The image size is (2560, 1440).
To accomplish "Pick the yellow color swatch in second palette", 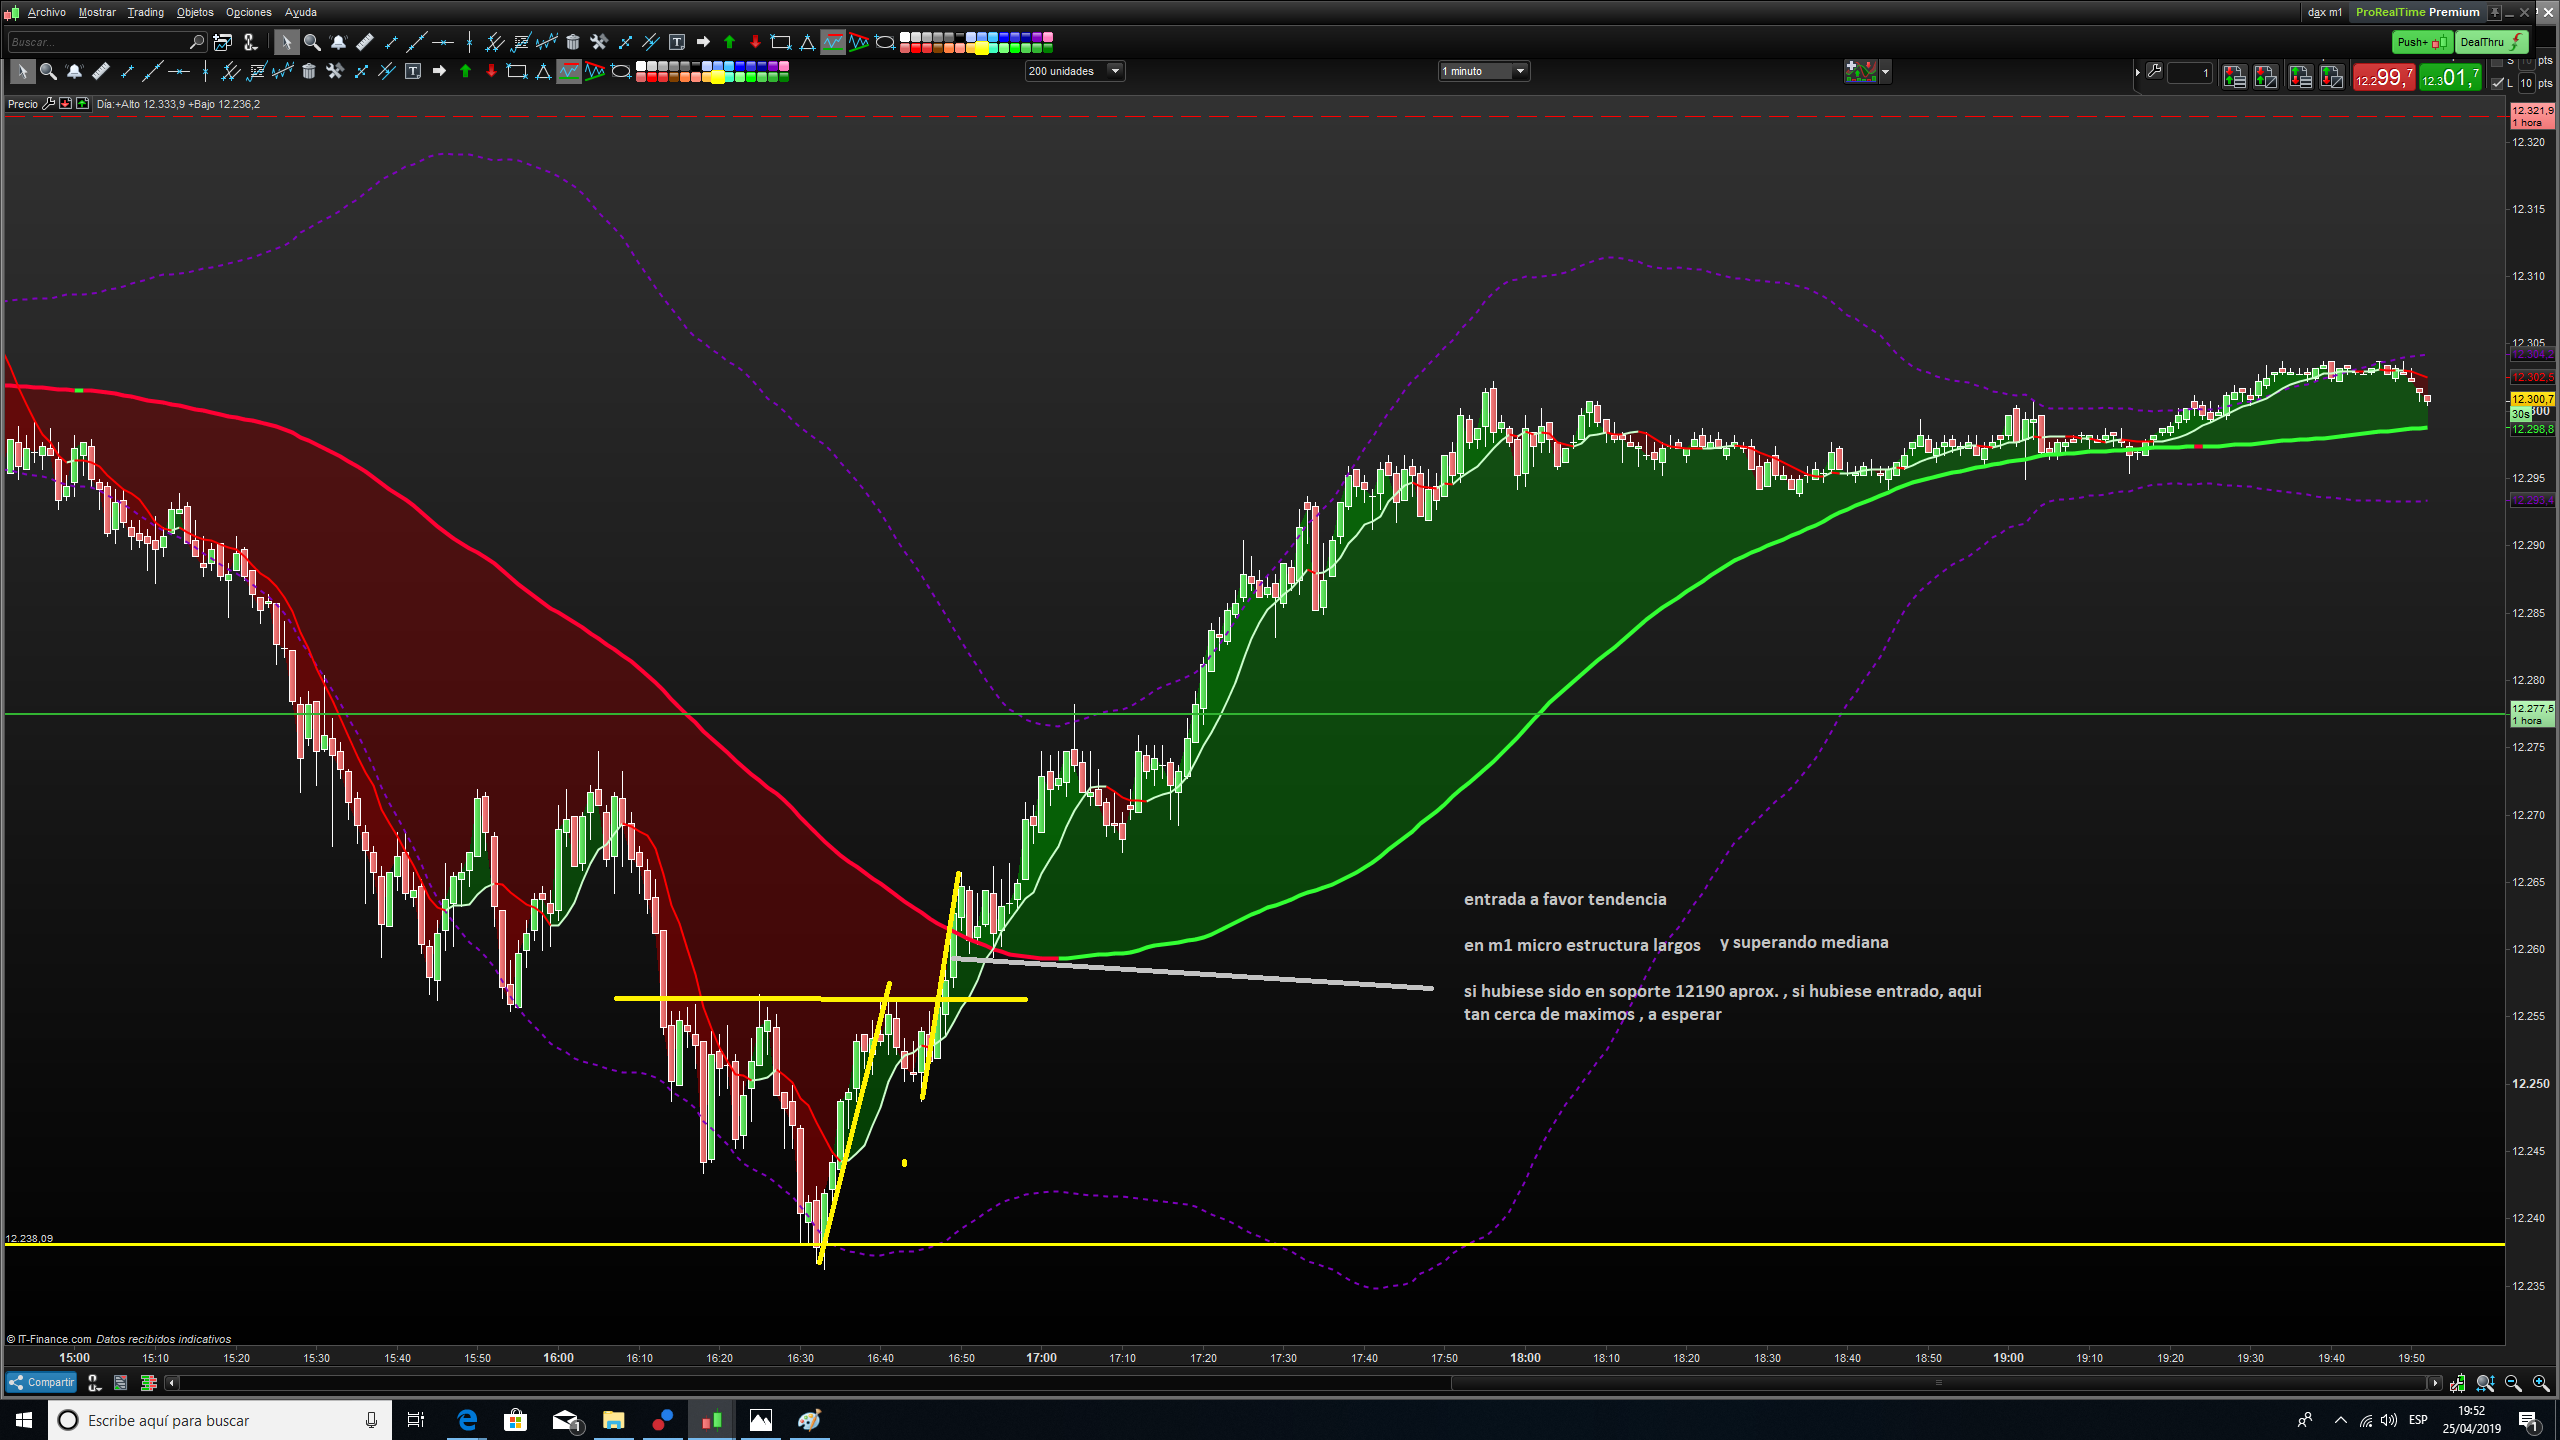I will click(x=717, y=77).
